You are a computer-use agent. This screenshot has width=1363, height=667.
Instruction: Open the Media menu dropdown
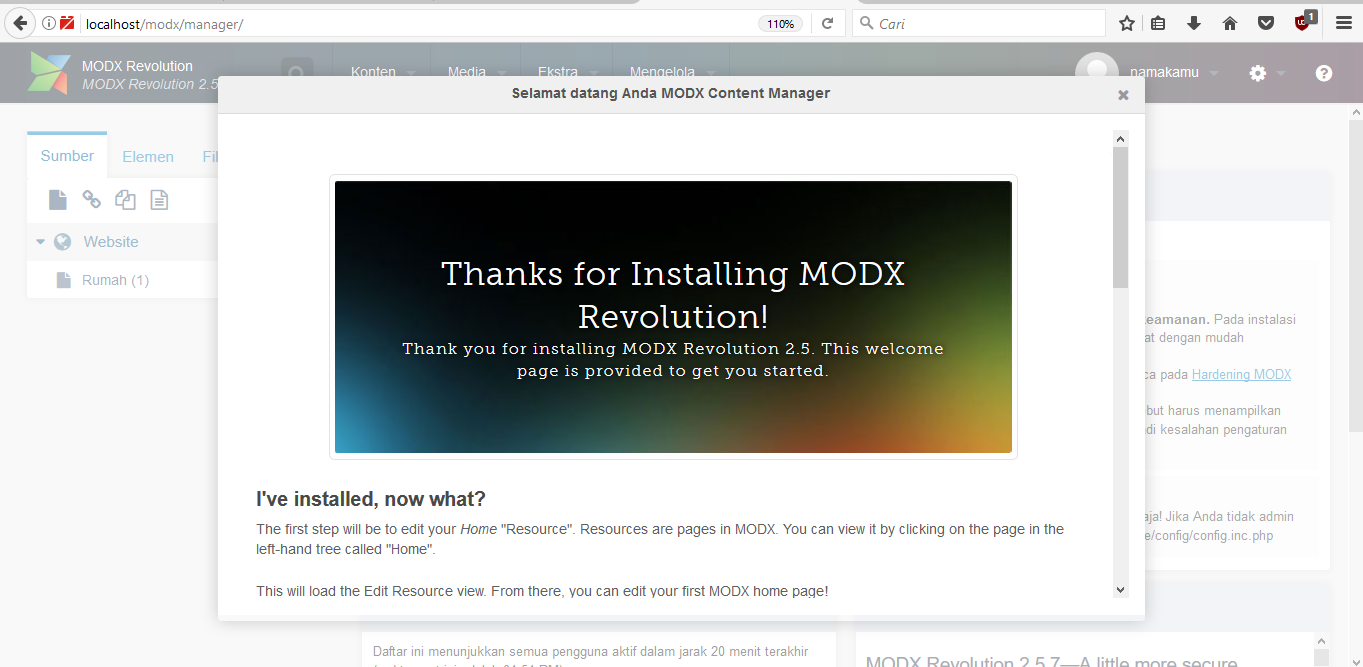coord(477,72)
